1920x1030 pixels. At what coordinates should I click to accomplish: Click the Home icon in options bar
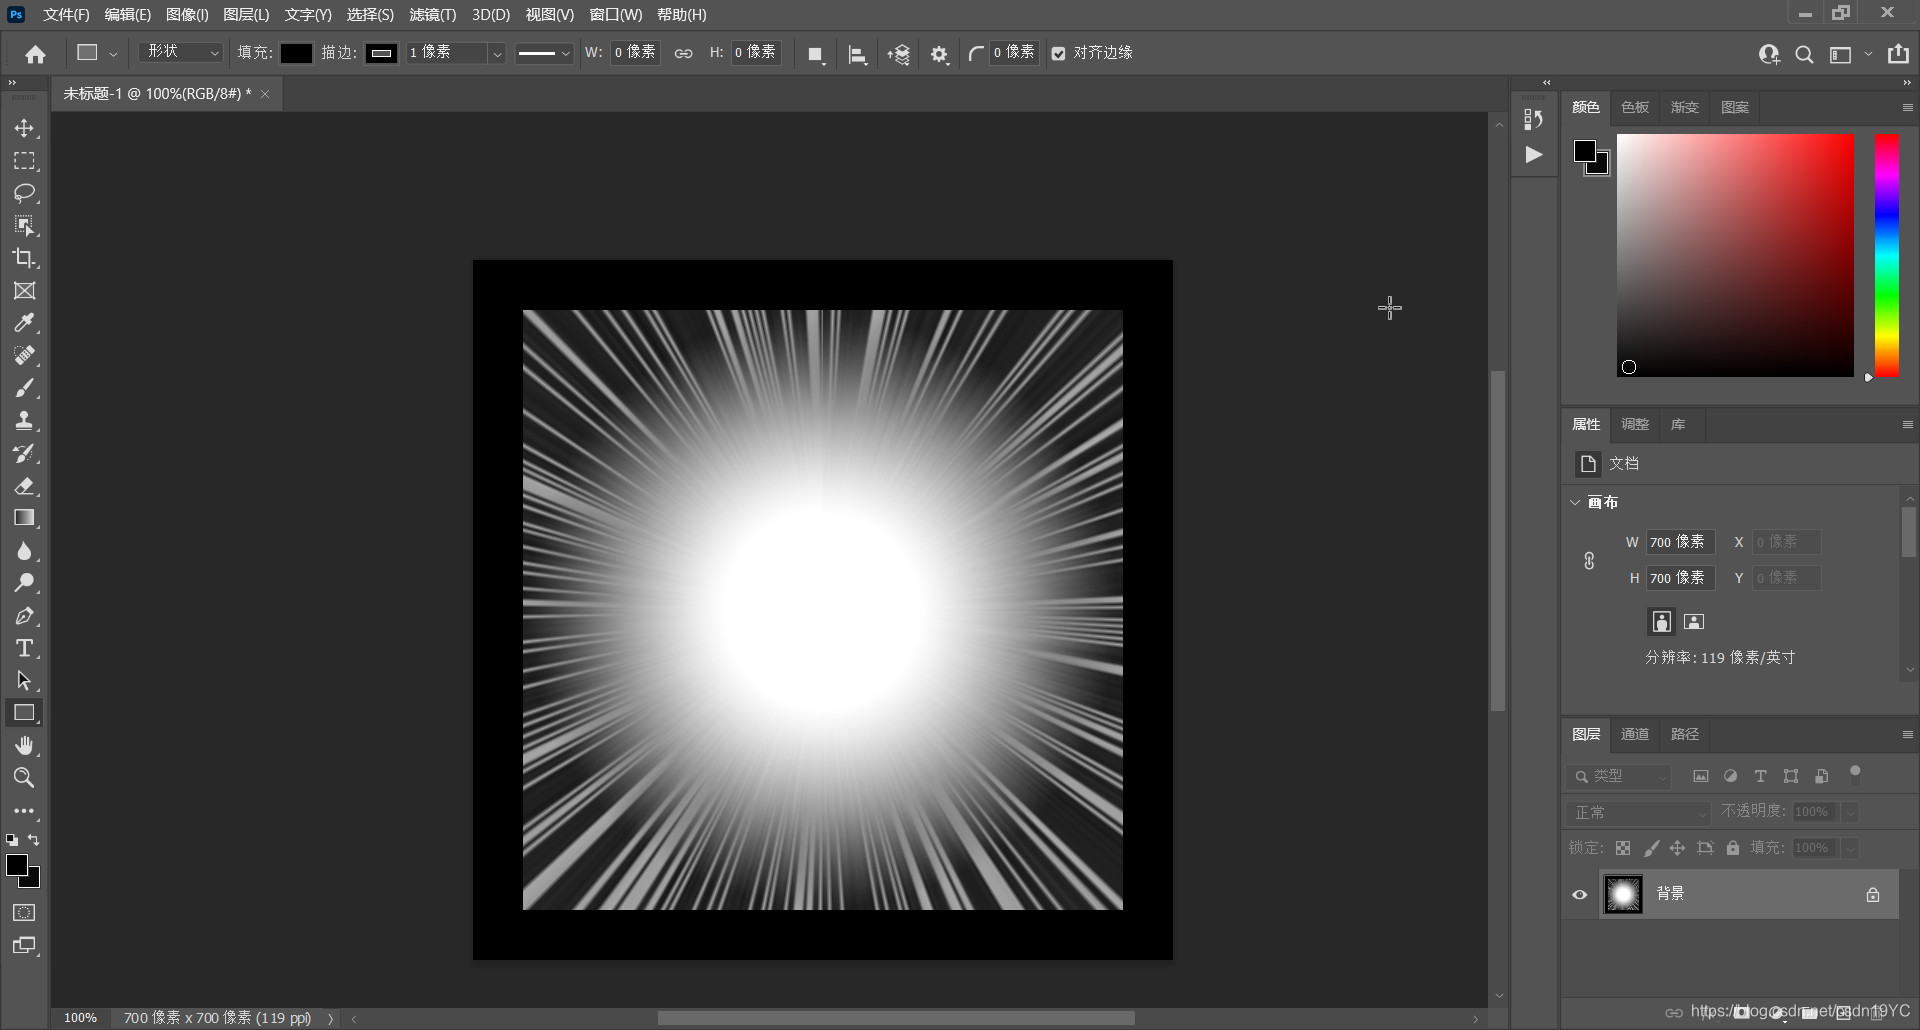[35, 54]
